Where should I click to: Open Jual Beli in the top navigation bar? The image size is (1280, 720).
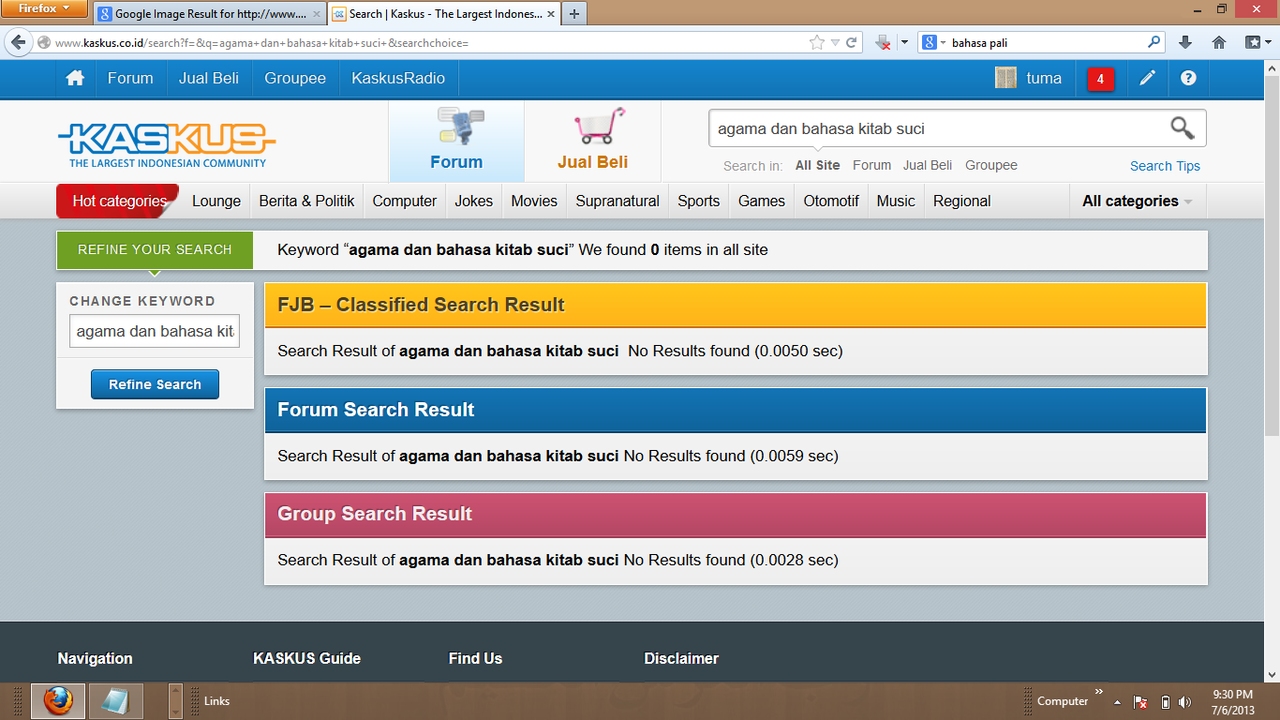[x=209, y=78]
